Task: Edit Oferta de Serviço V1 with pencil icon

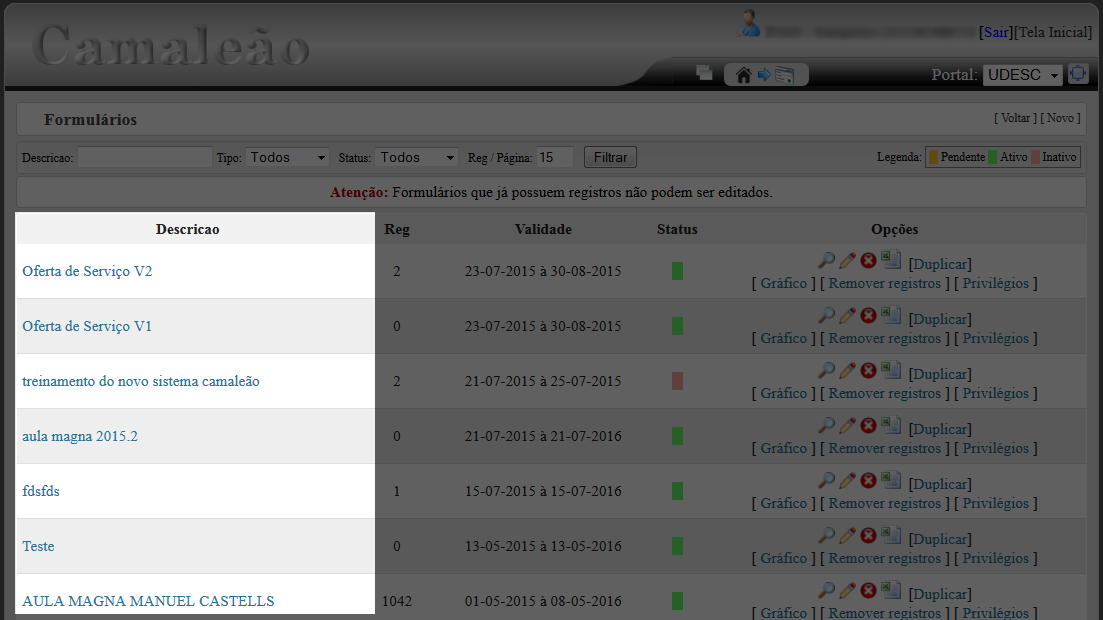Action: (847, 315)
